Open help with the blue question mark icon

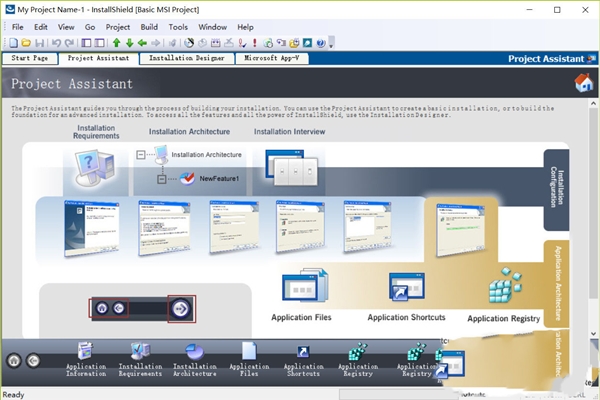(321, 43)
